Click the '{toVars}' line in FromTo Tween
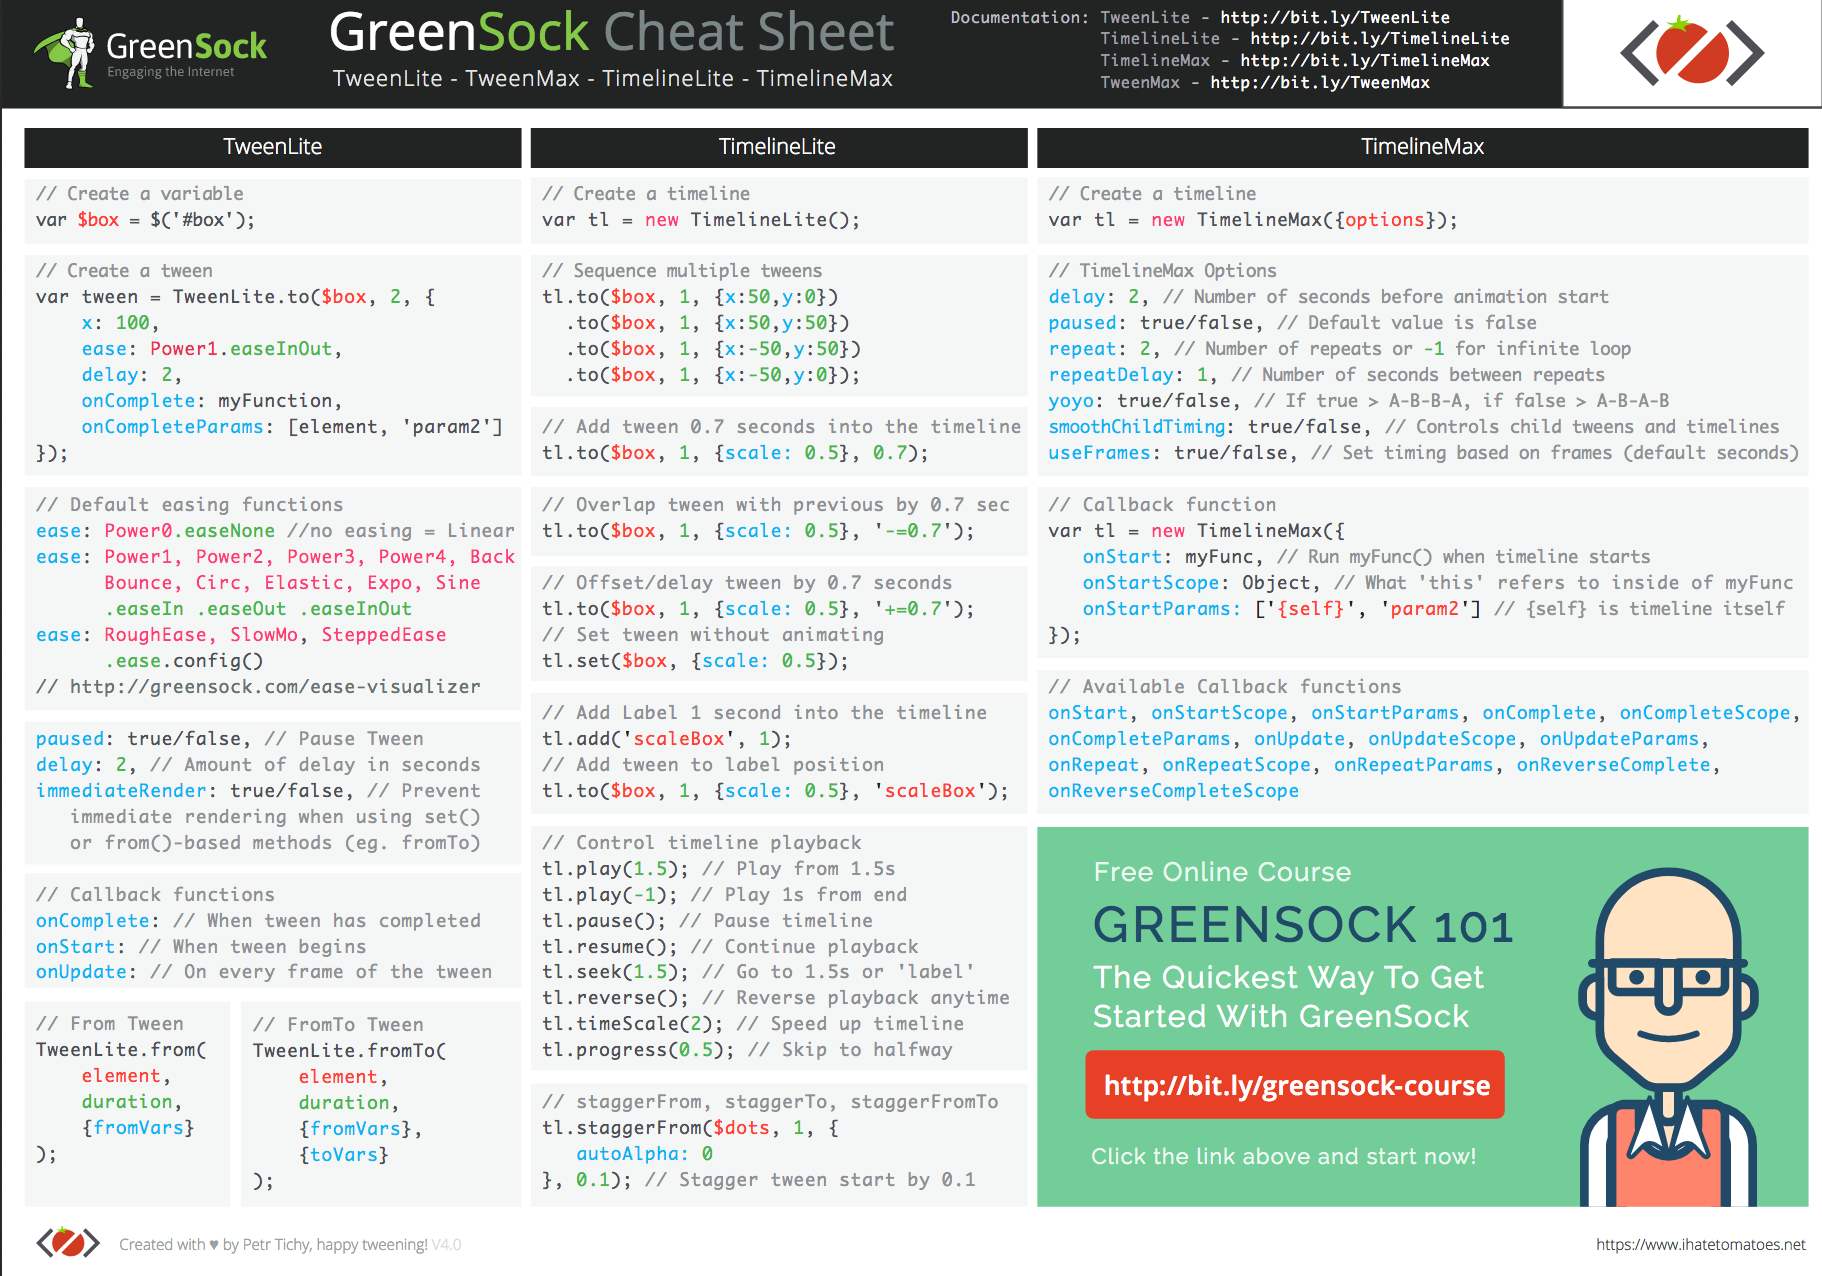Viewport: 1822px width, 1276px height. pos(343,1155)
